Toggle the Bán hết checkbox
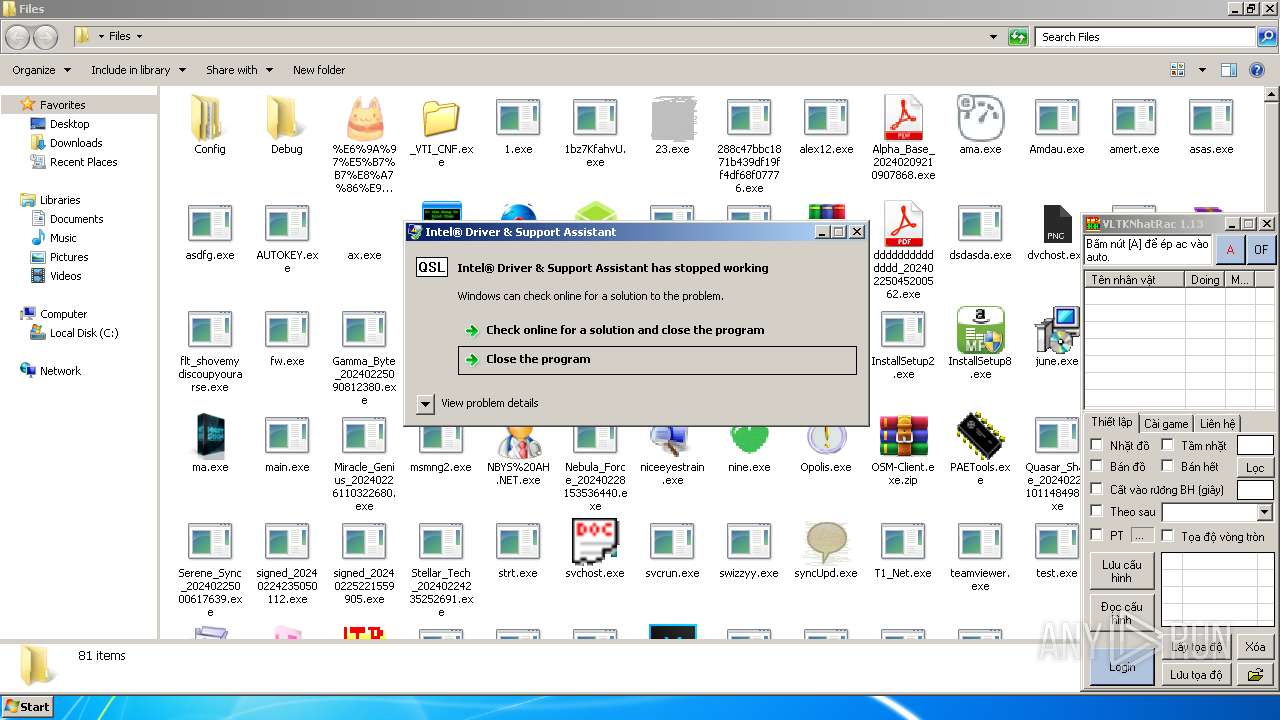The height and width of the screenshot is (720, 1280). (1167, 466)
